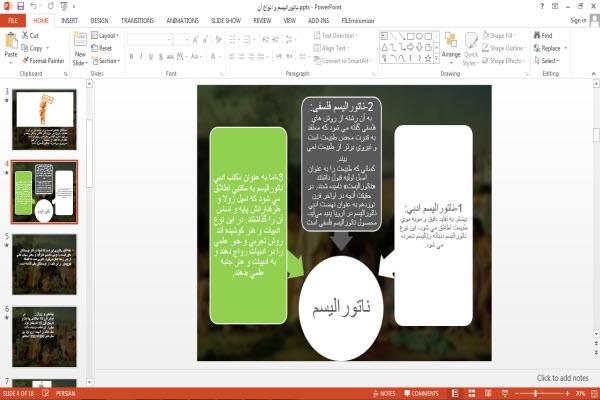This screenshot has height=400, width=600.
Task: Redo action in quick access toolbar
Action: (x=51, y=6)
